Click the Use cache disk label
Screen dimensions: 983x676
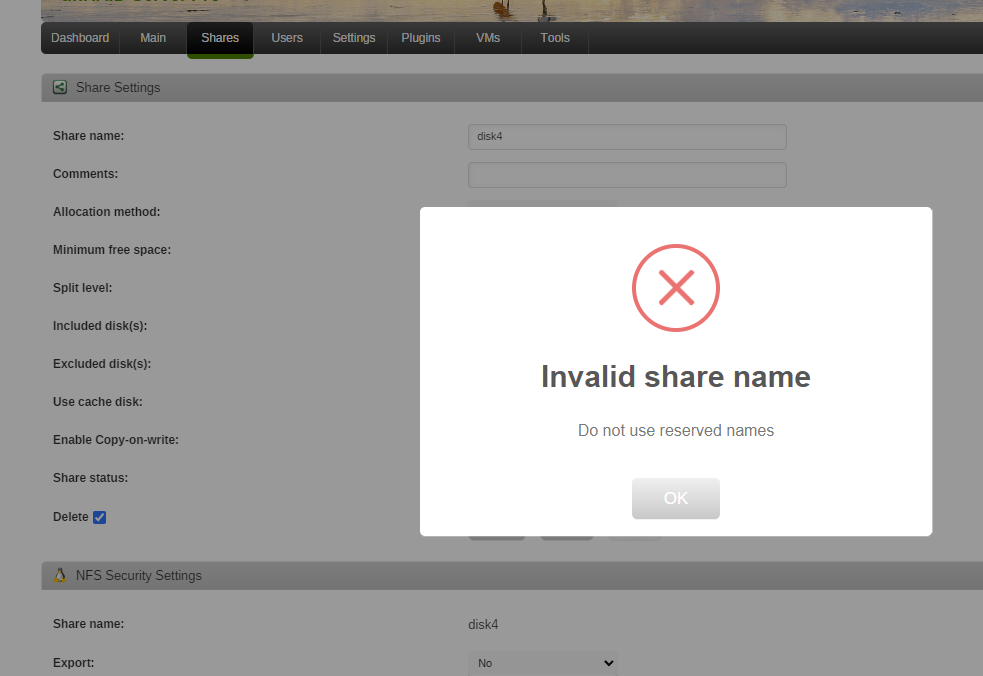pos(97,402)
